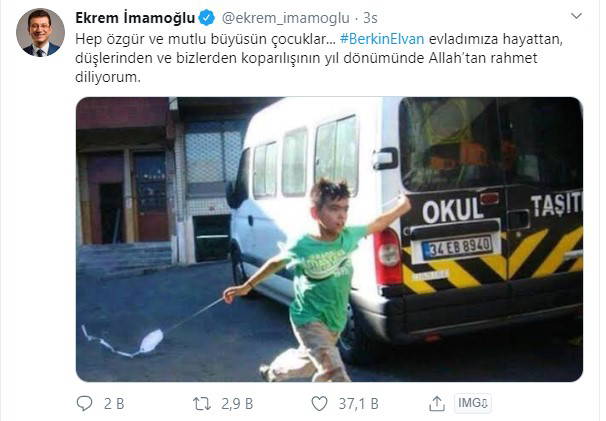Click the 34 EB 8940 plate in photo
Image resolution: width=606 pixels, height=421 pixels.
(x=457, y=247)
